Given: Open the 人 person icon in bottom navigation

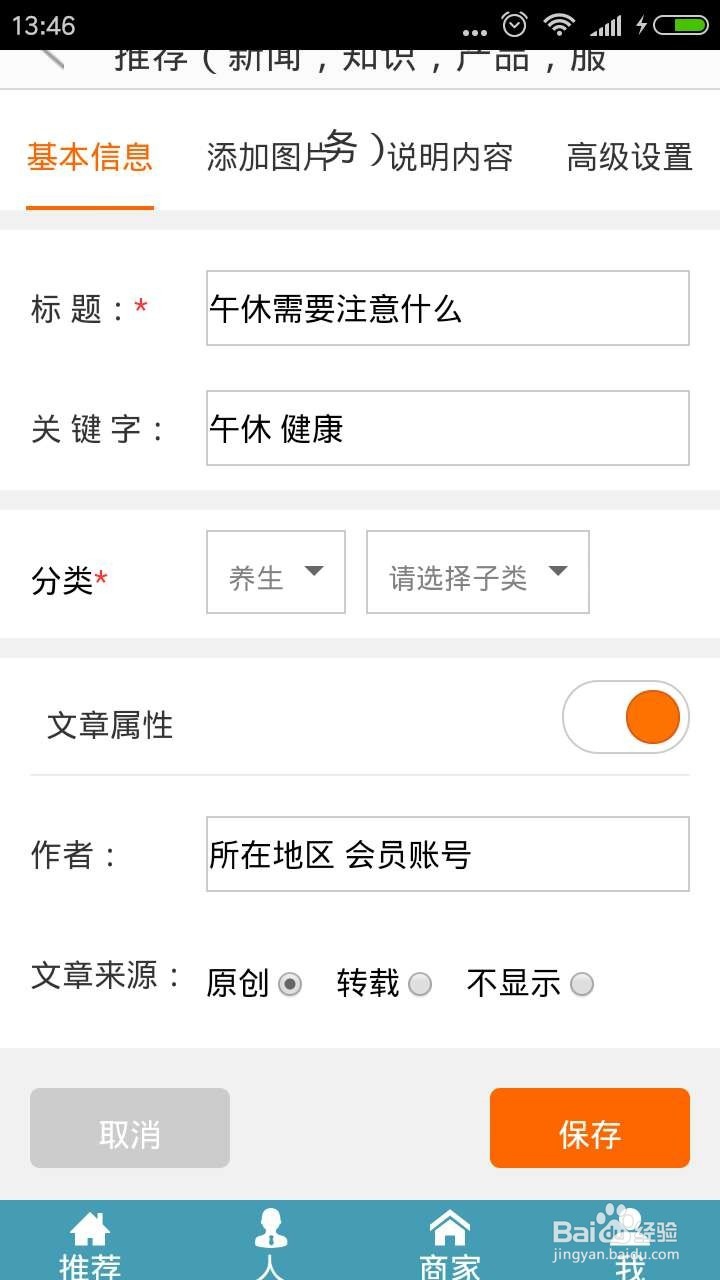Looking at the screenshot, I should [x=270, y=1230].
